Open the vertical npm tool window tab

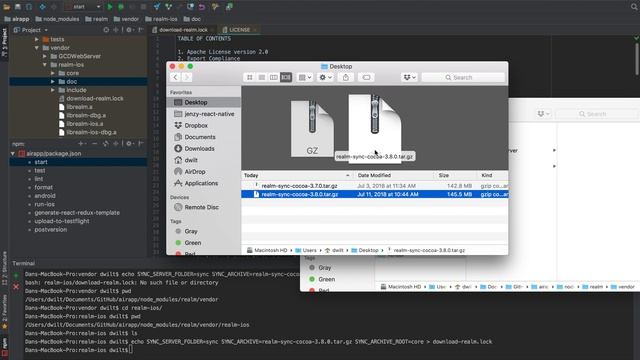(4, 346)
